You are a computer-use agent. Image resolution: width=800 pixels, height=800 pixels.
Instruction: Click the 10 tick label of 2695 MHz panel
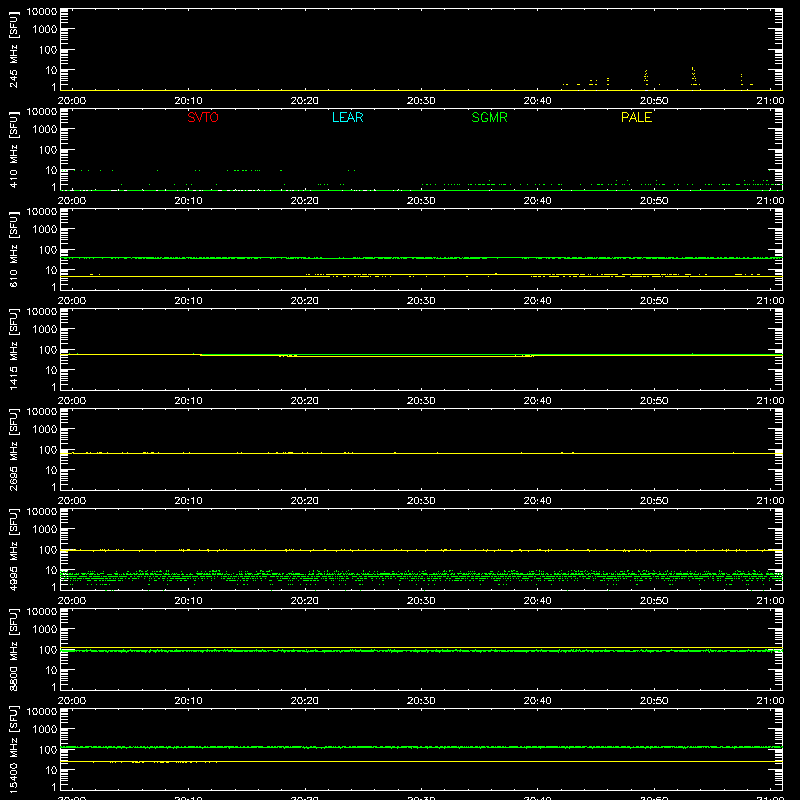51,470
